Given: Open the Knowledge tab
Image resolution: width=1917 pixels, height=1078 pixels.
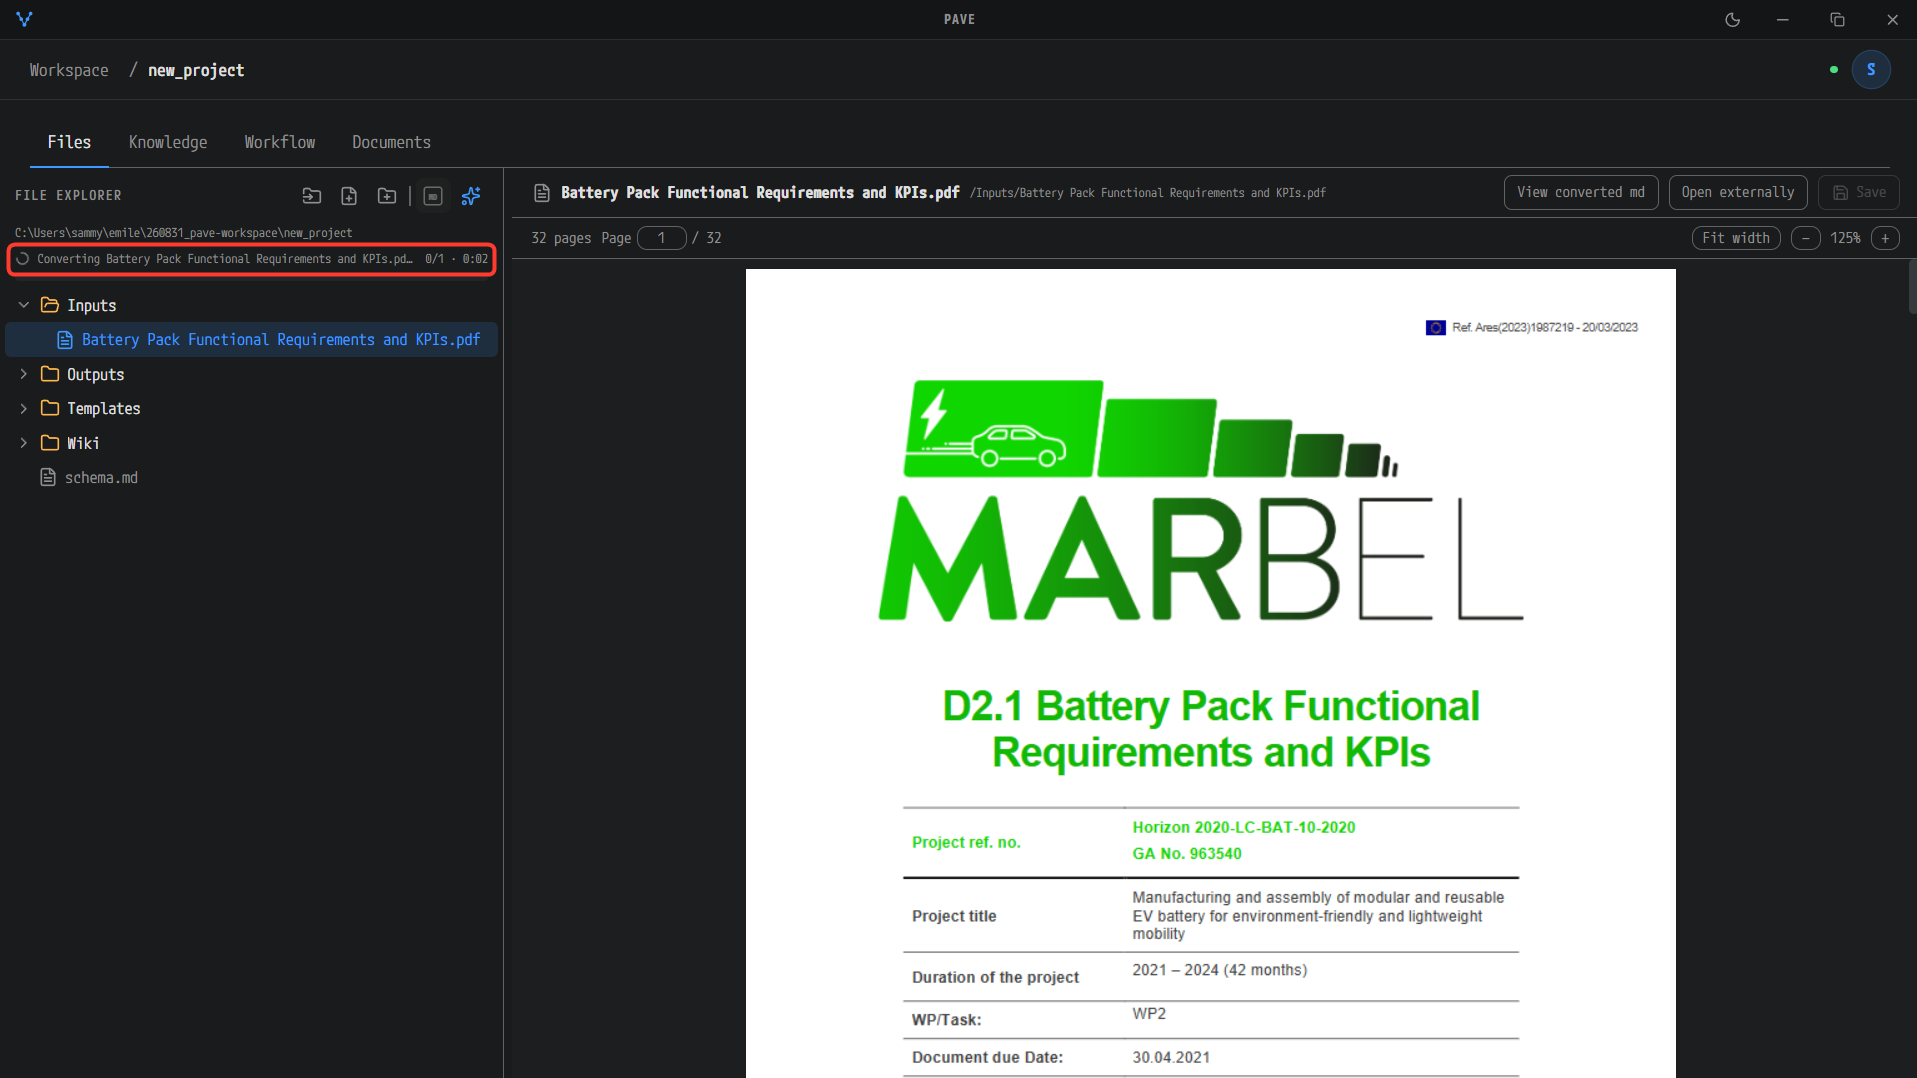Looking at the screenshot, I should [168, 142].
